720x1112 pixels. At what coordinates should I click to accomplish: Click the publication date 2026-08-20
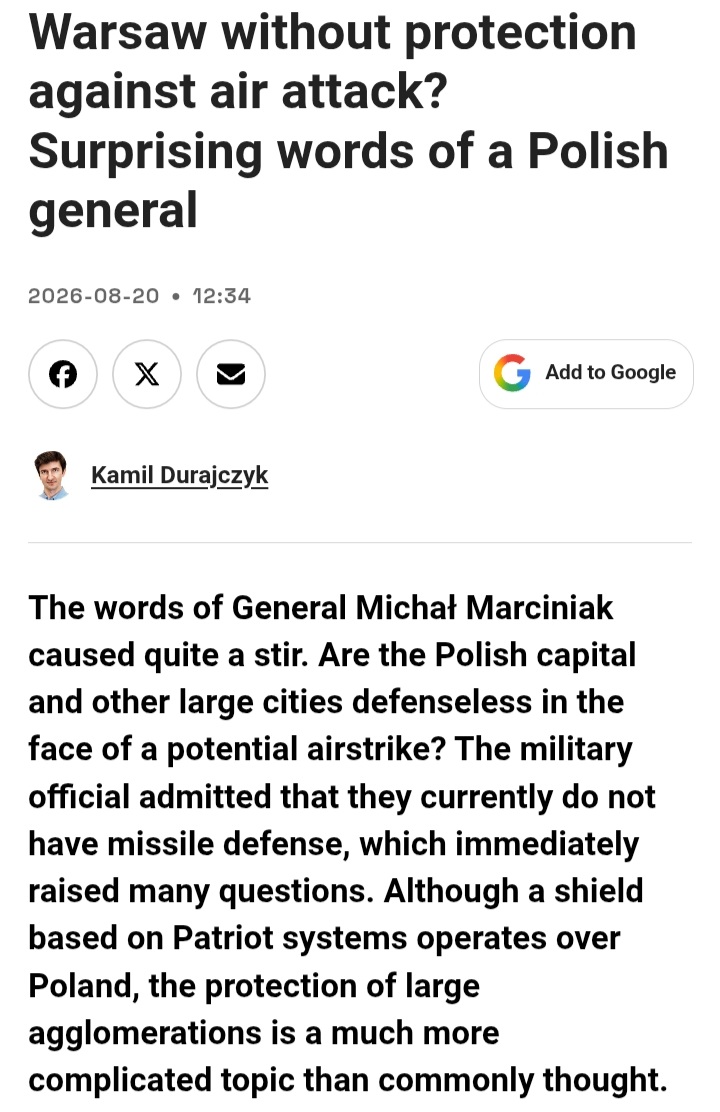pyautogui.click(x=94, y=296)
